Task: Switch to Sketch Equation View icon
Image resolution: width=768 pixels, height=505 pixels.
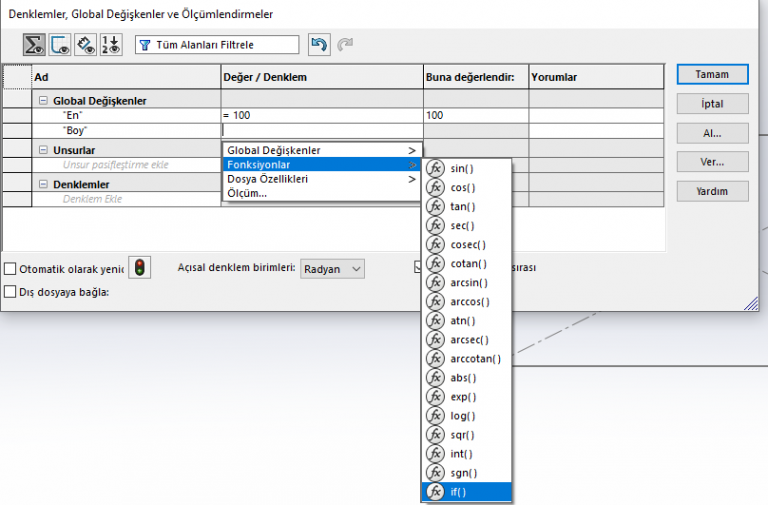Action: click(x=59, y=45)
